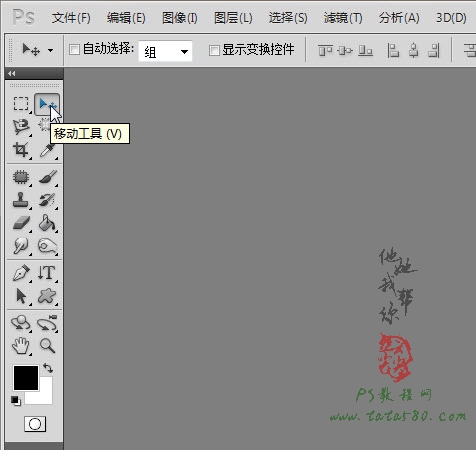Image resolution: width=476 pixels, height=450 pixels.
Task: Select the Vertical Type tool
Action: [47, 273]
